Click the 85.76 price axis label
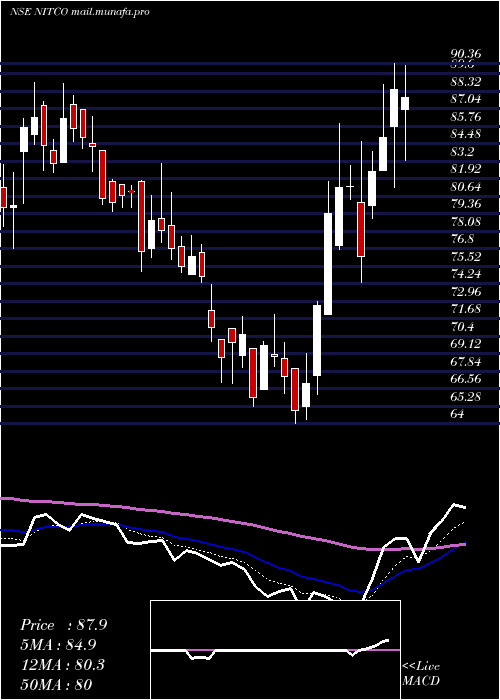The image size is (500, 700). pos(466,117)
